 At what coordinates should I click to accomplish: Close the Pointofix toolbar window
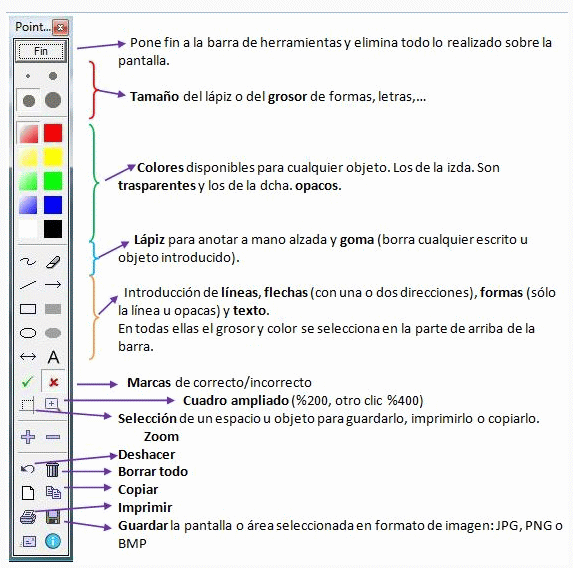(60, 27)
